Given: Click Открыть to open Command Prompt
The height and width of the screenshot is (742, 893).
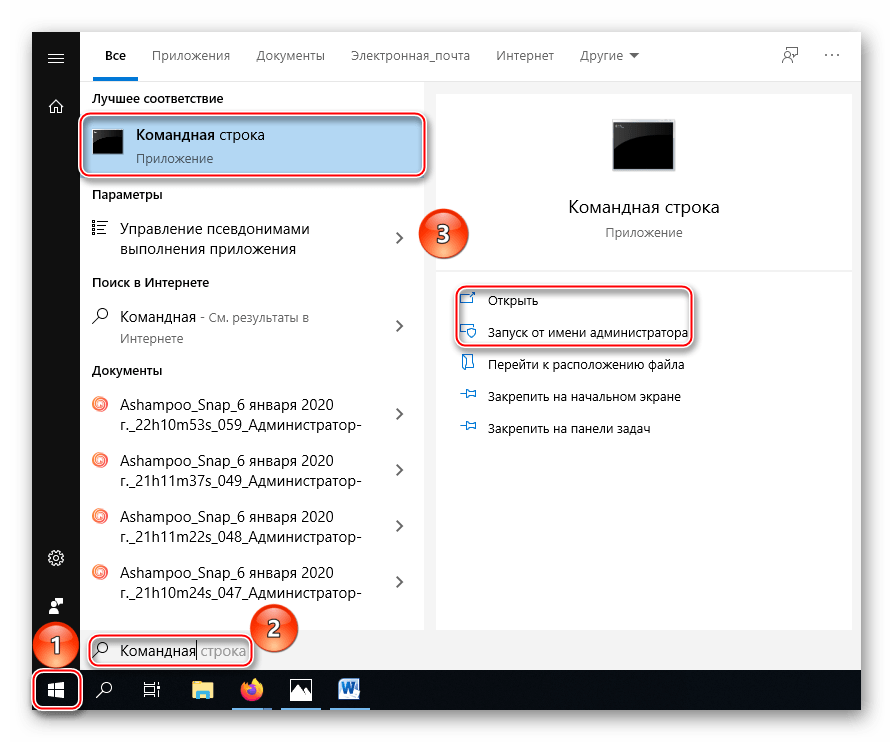Looking at the screenshot, I should (513, 300).
